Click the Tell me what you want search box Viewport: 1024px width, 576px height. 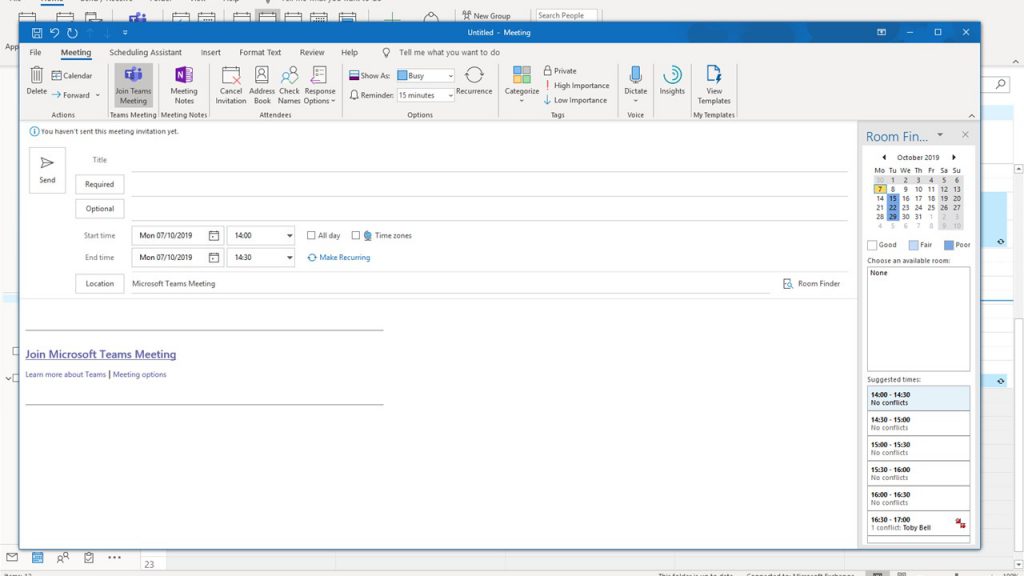pos(449,52)
